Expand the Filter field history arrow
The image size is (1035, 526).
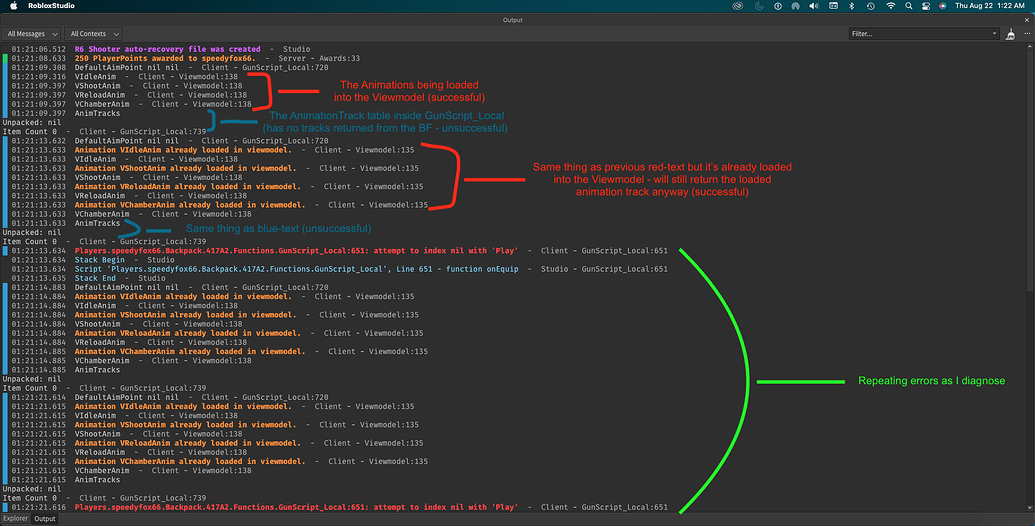[995, 34]
